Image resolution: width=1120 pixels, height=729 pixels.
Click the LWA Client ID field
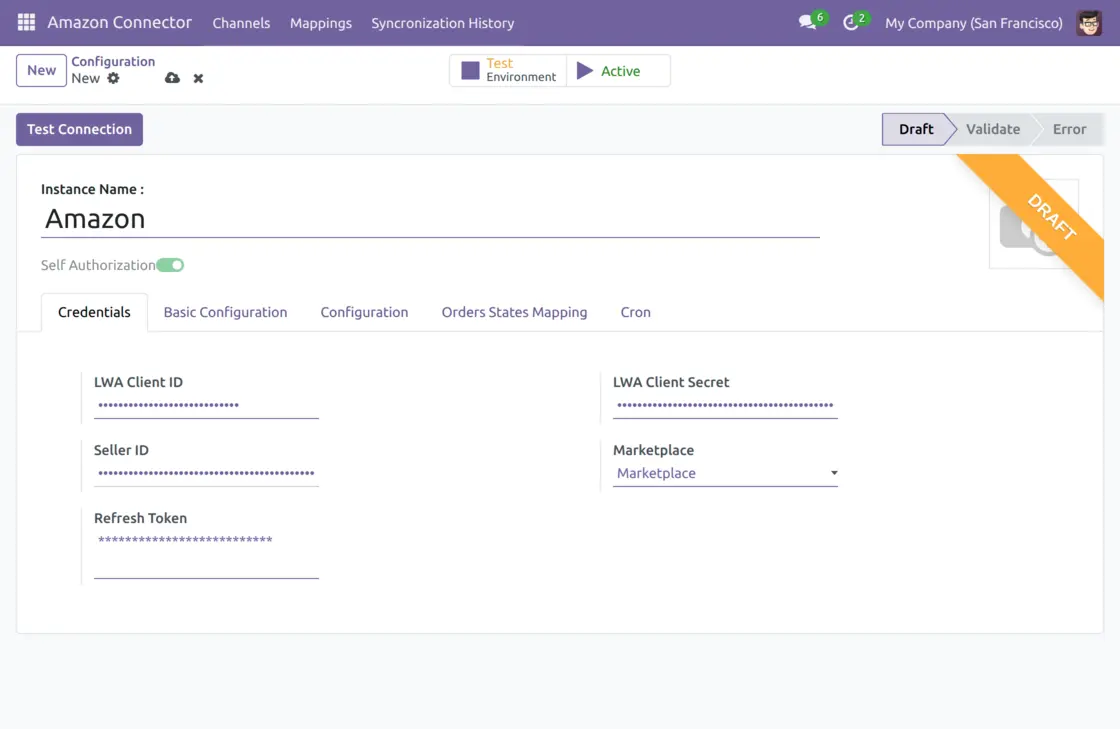coord(206,405)
